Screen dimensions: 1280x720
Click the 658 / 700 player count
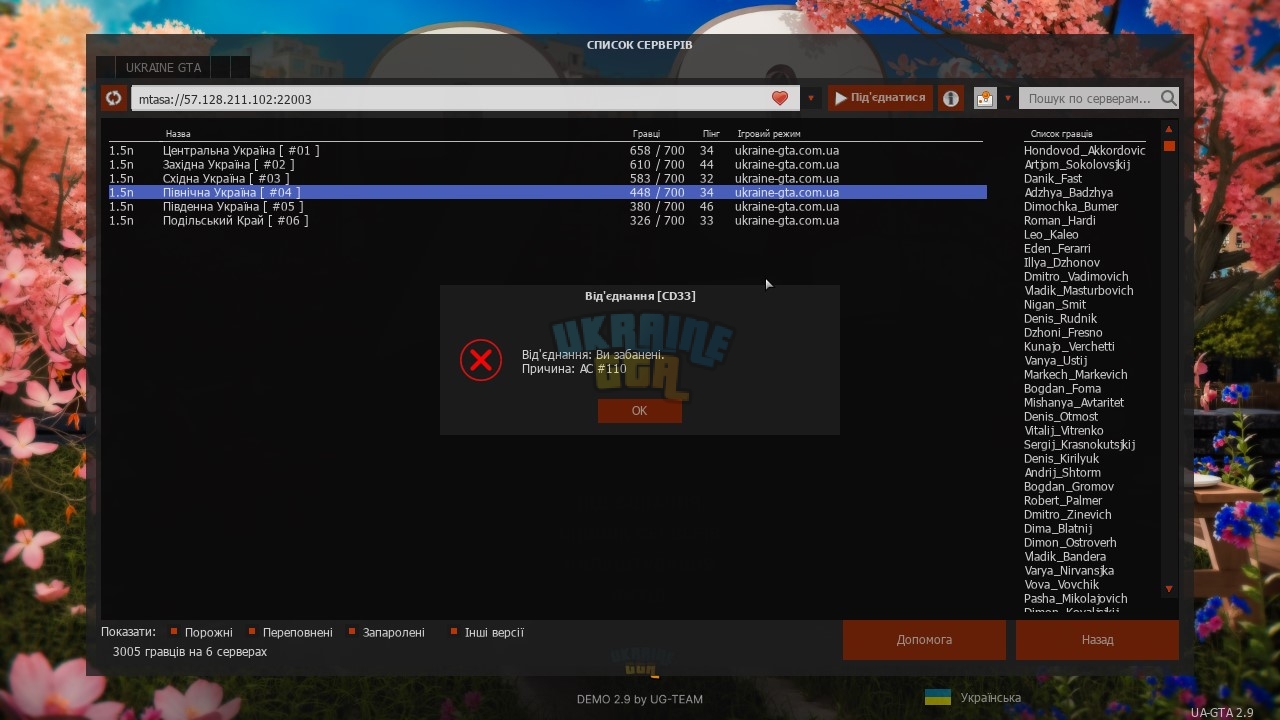pos(657,151)
